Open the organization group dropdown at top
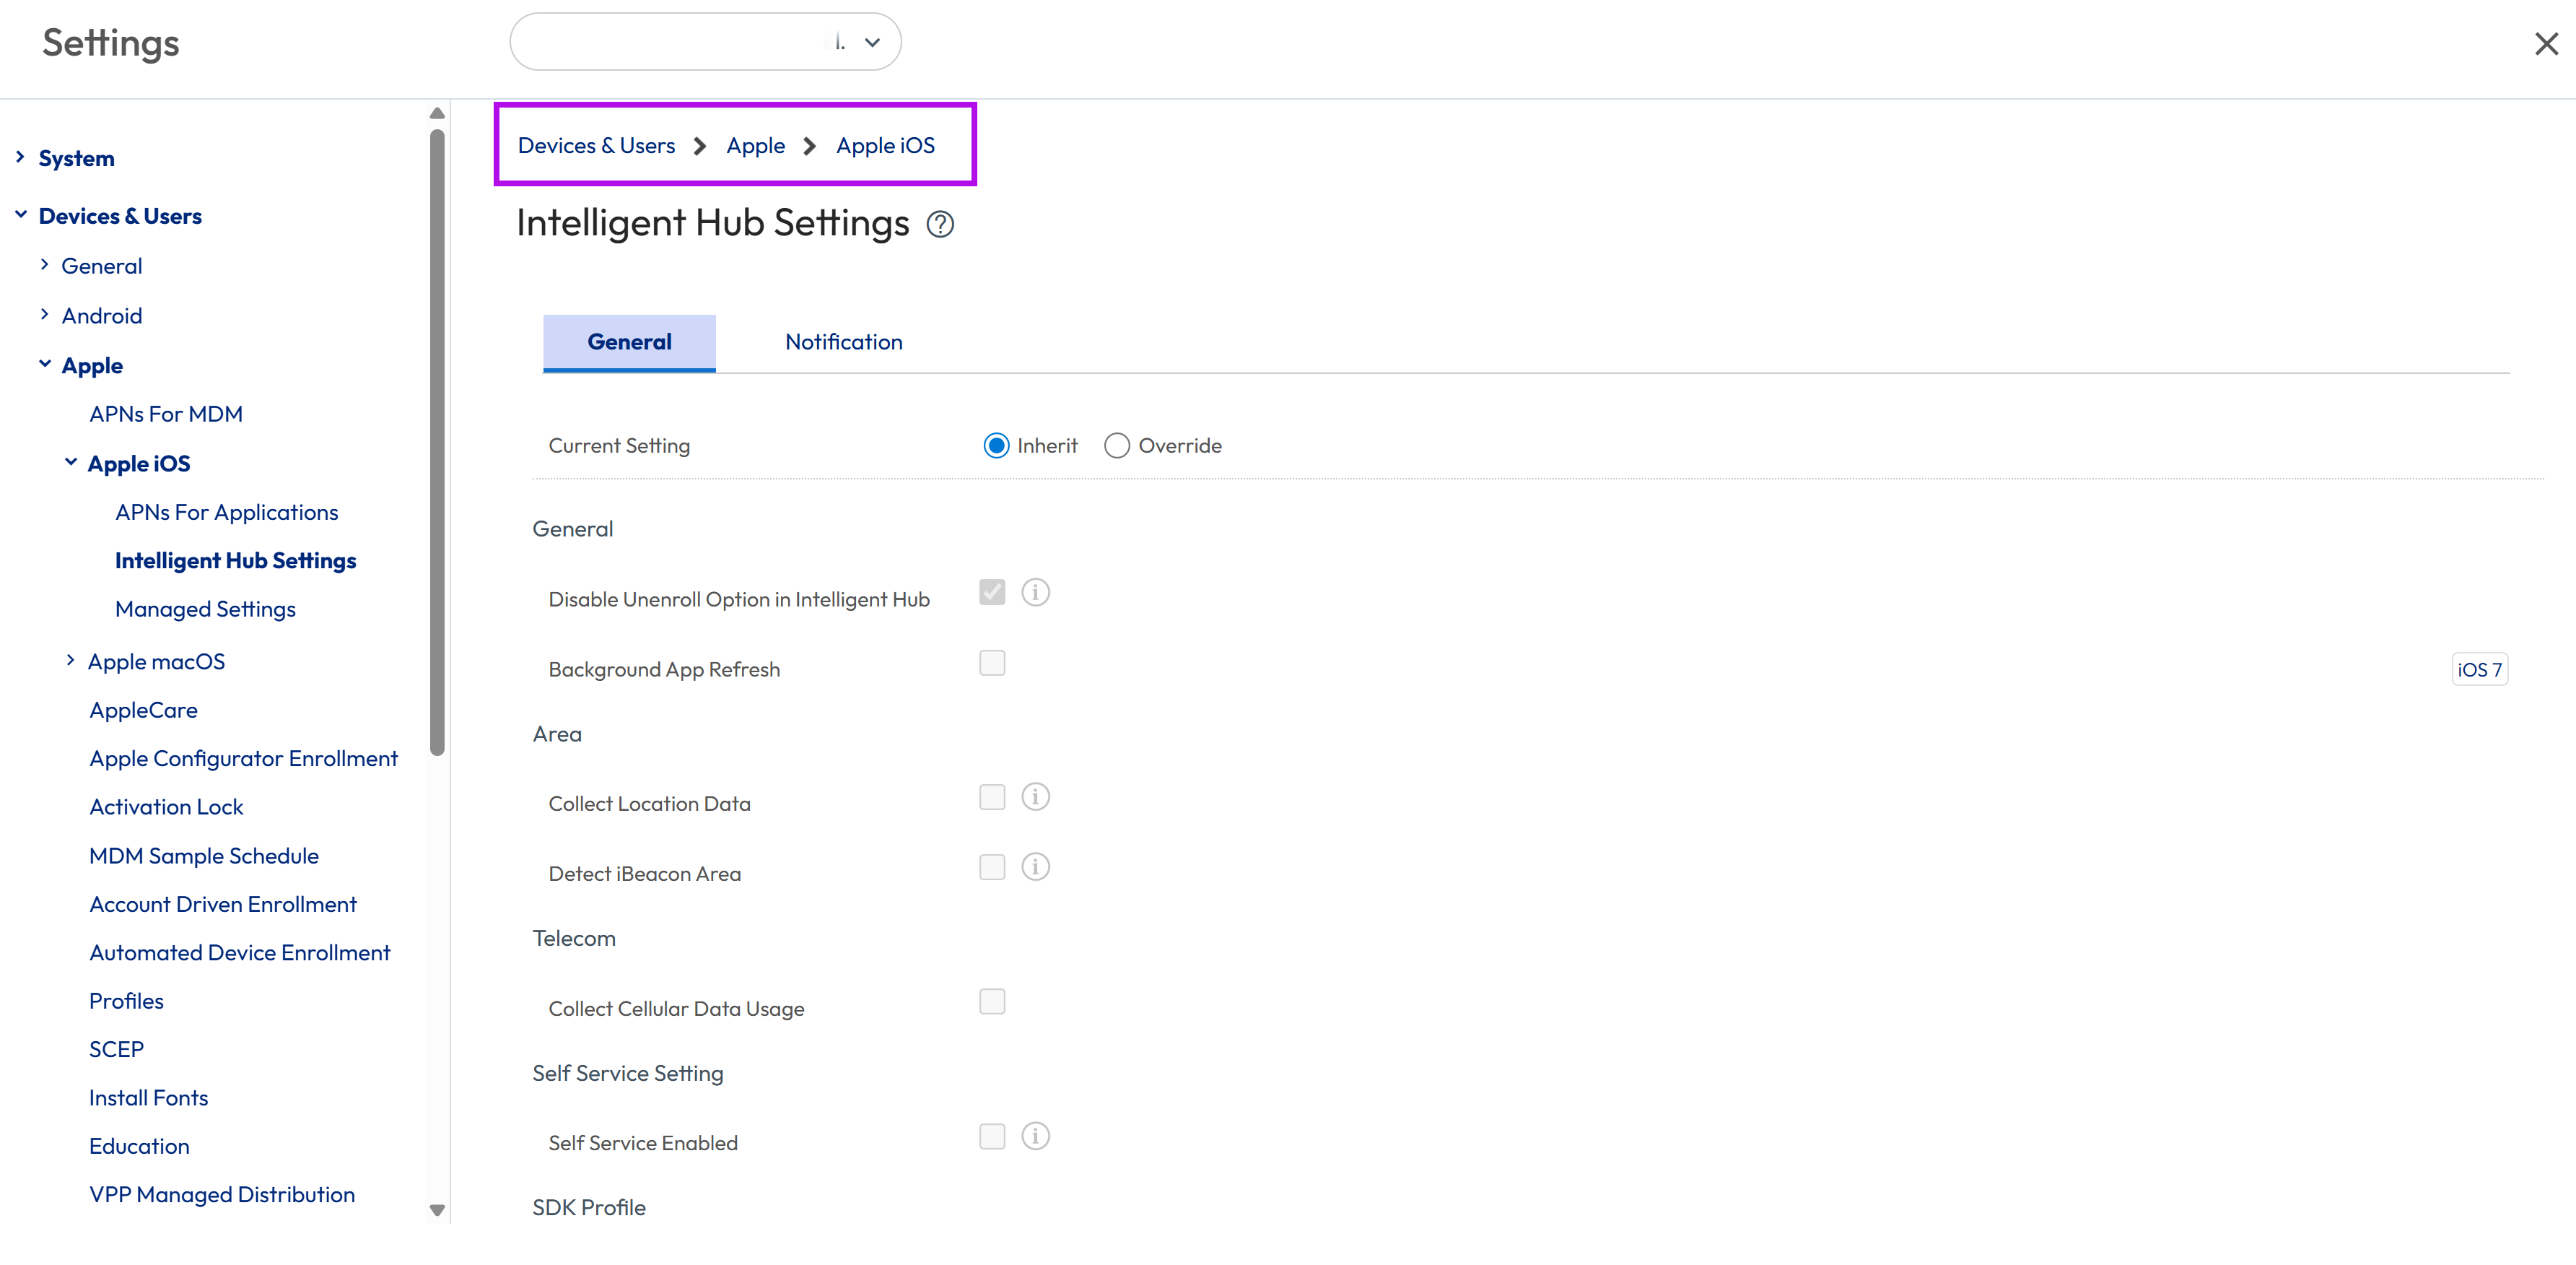 tap(705, 42)
